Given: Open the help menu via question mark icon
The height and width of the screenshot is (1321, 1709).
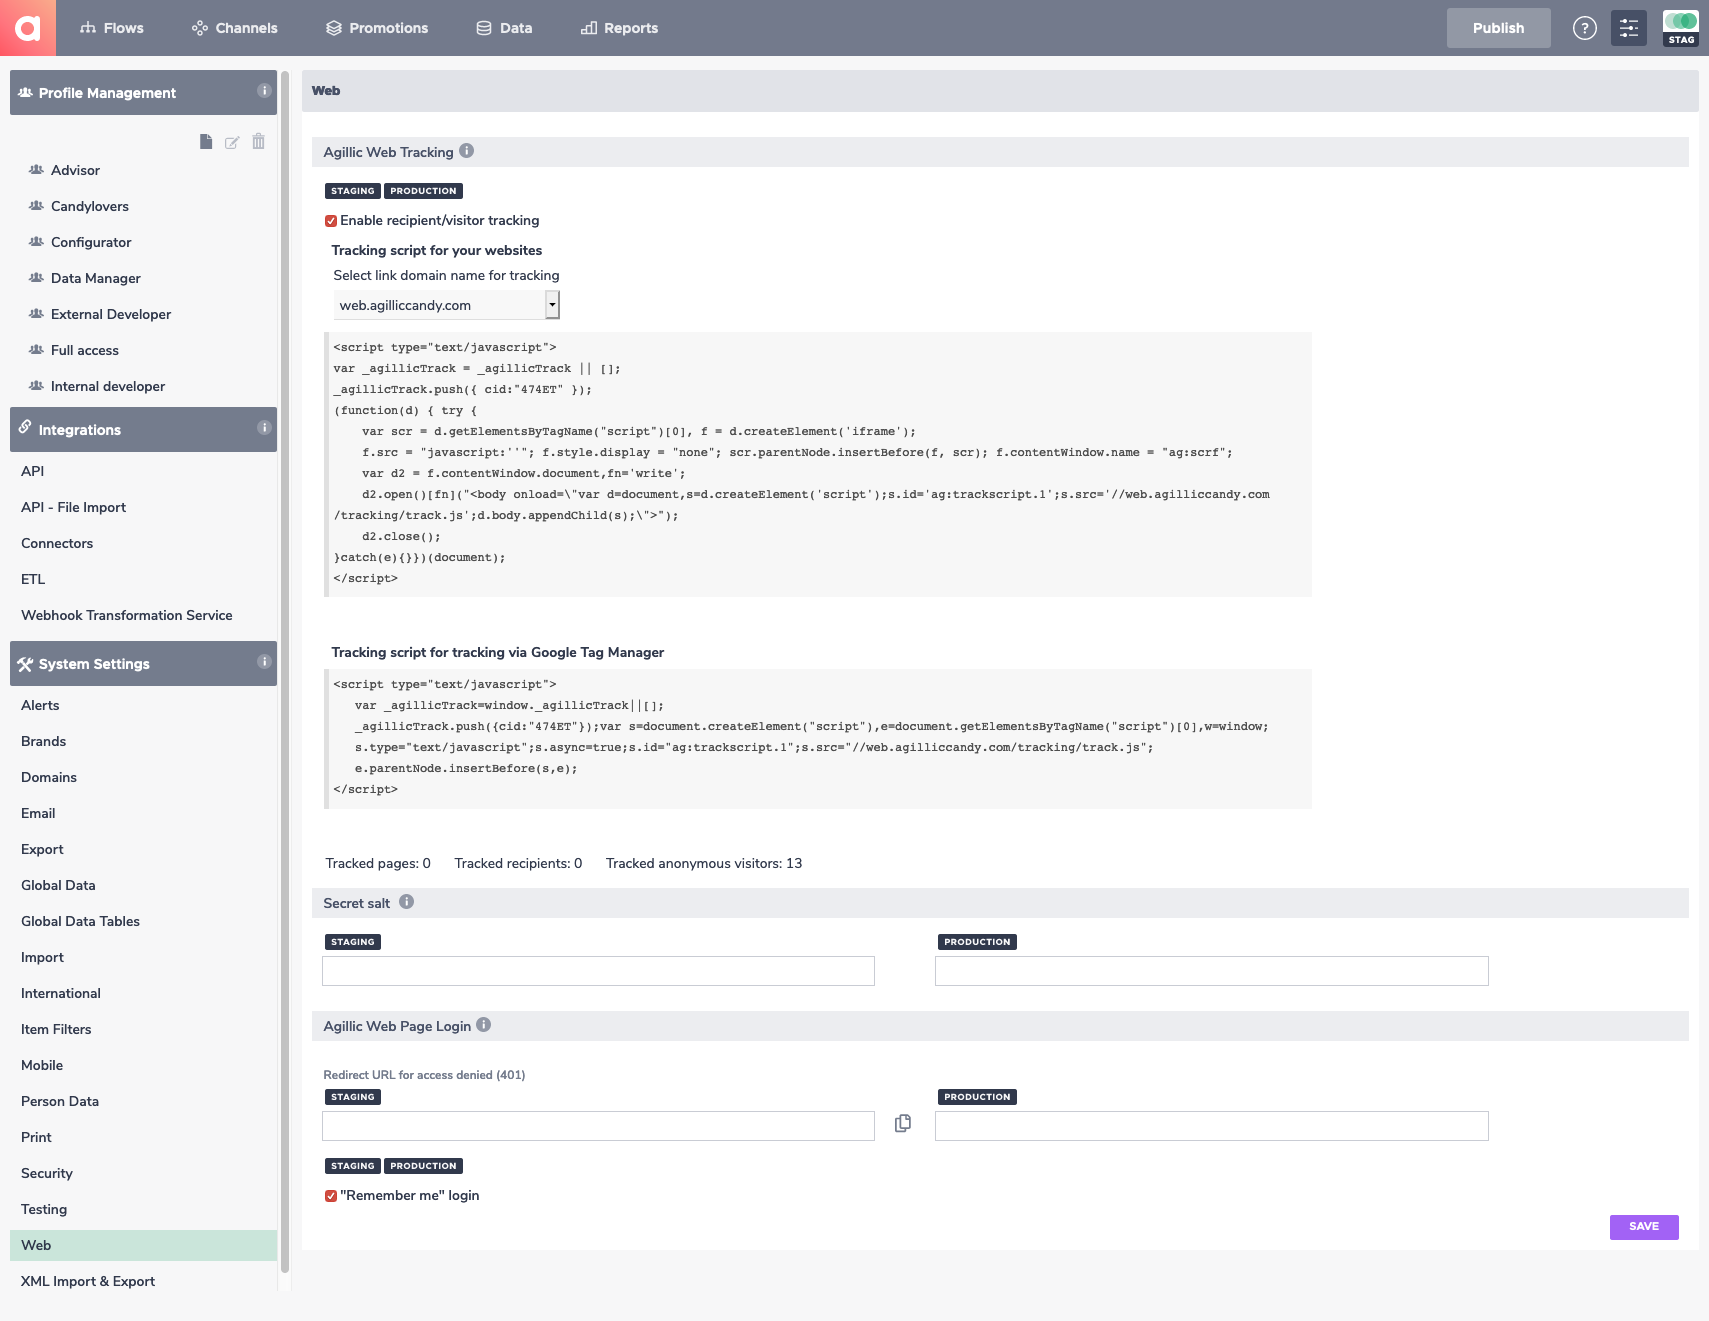Looking at the screenshot, I should click(1584, 28).
